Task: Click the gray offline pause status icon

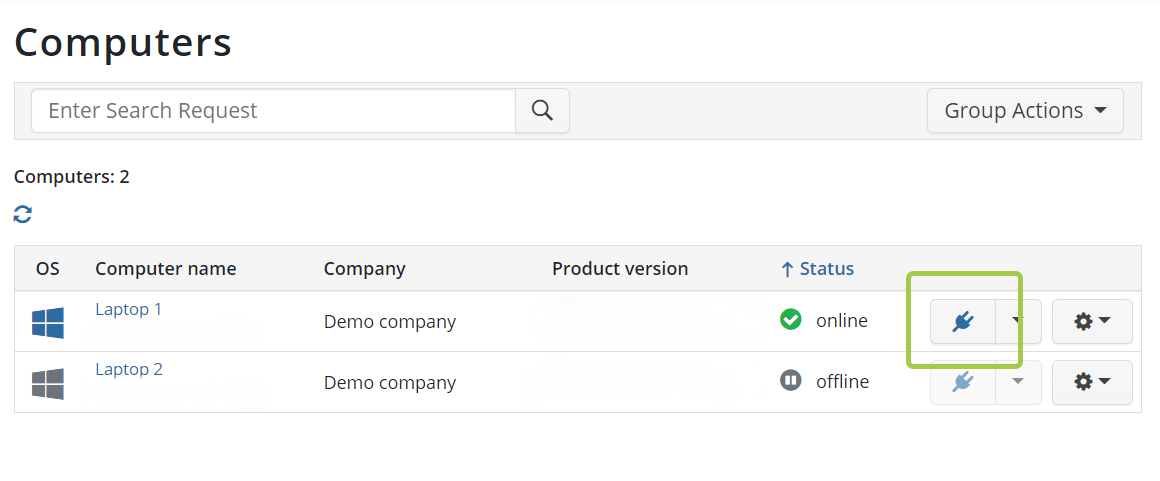Action: coord(791,380)
